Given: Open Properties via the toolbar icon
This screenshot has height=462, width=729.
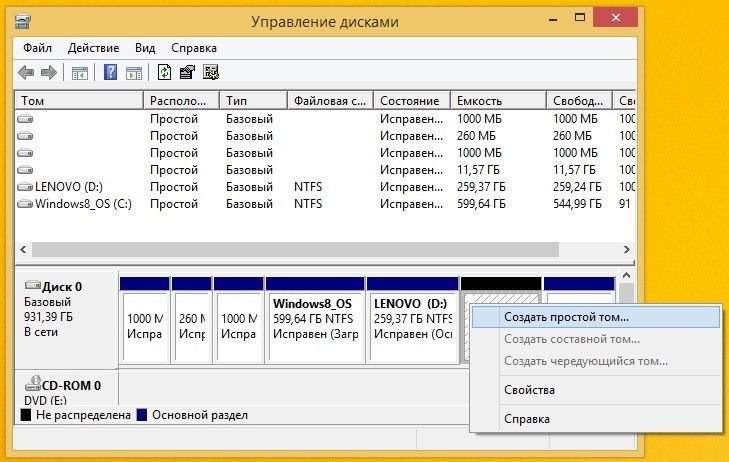Looking at the screenshot, I should coord(187,72).
